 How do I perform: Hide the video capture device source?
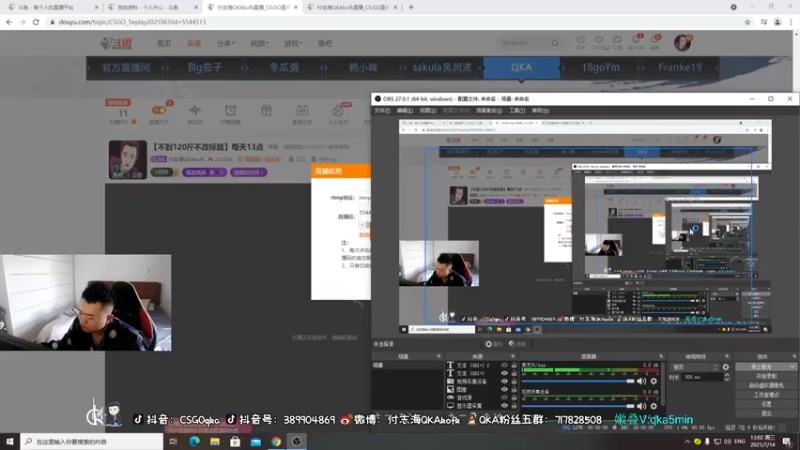(504, 381)
